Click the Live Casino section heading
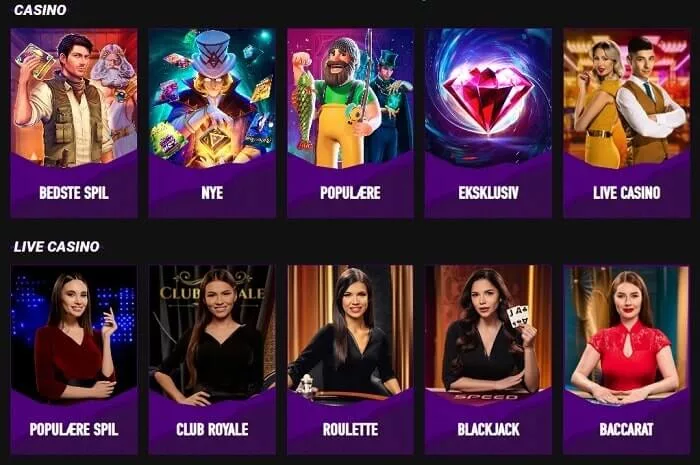Image resolution: width=700 pixels, height=465 pixels. click(56, 246)
